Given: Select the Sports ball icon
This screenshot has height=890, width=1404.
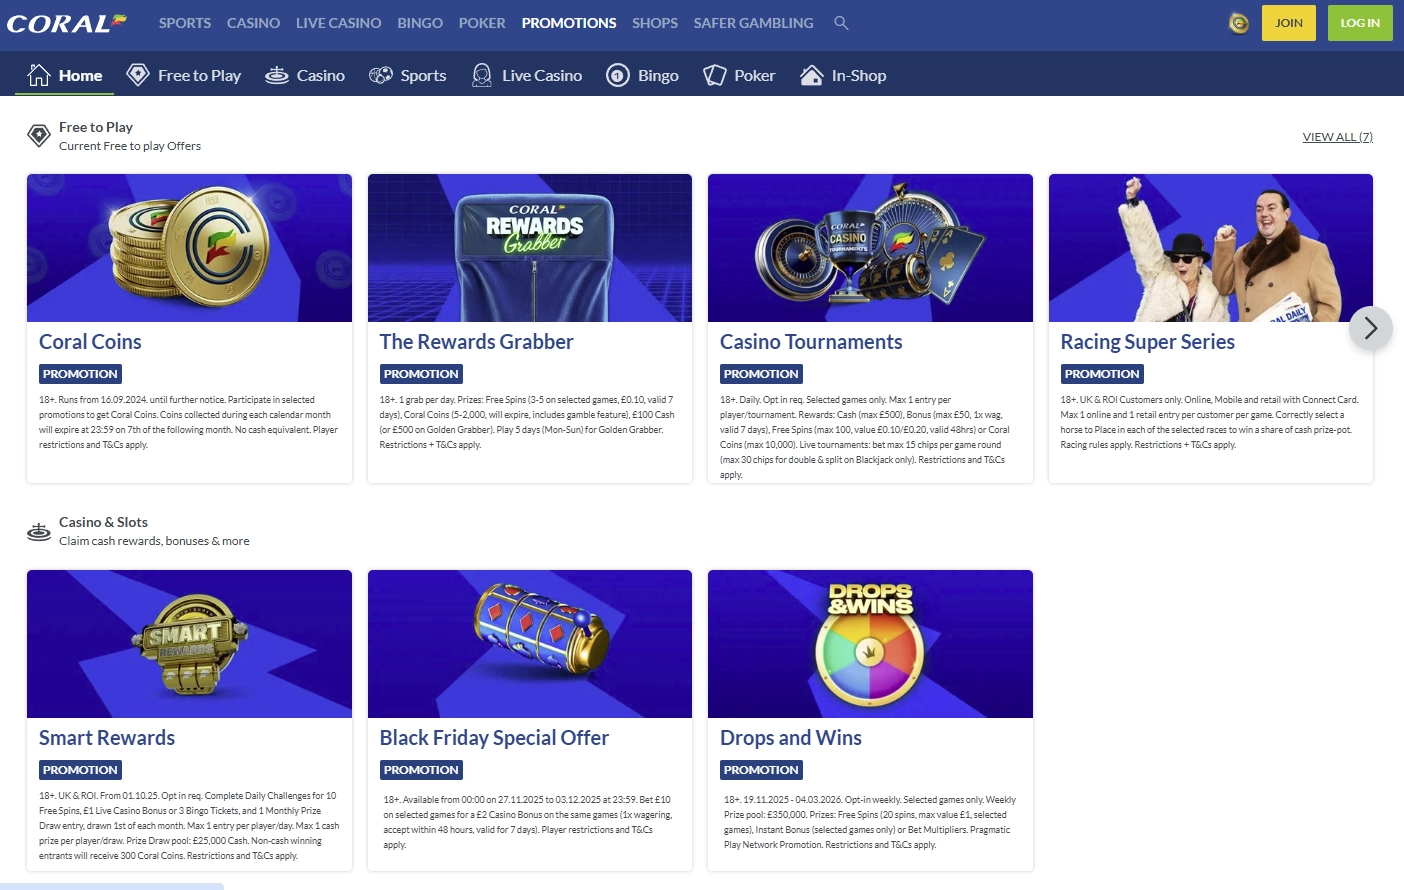Looking at the screenshot, I should pos(381,73).
